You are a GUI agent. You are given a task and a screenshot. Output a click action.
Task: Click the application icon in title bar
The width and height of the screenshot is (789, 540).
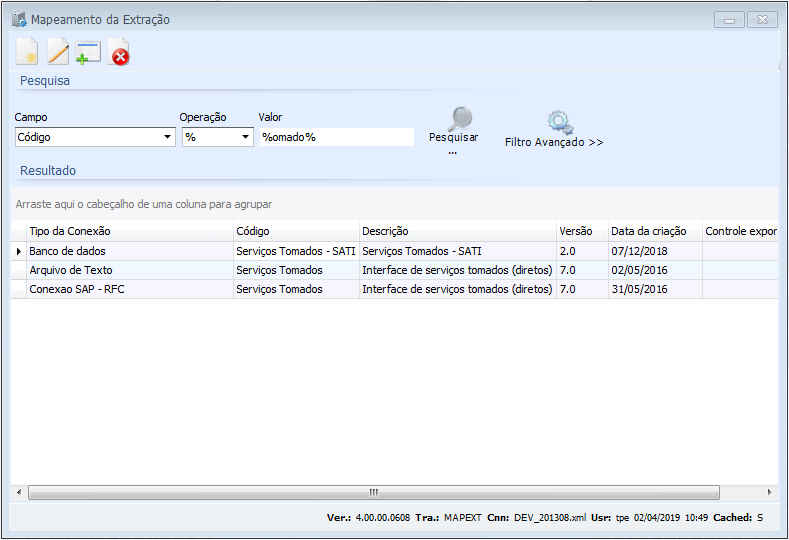[19, 19]
